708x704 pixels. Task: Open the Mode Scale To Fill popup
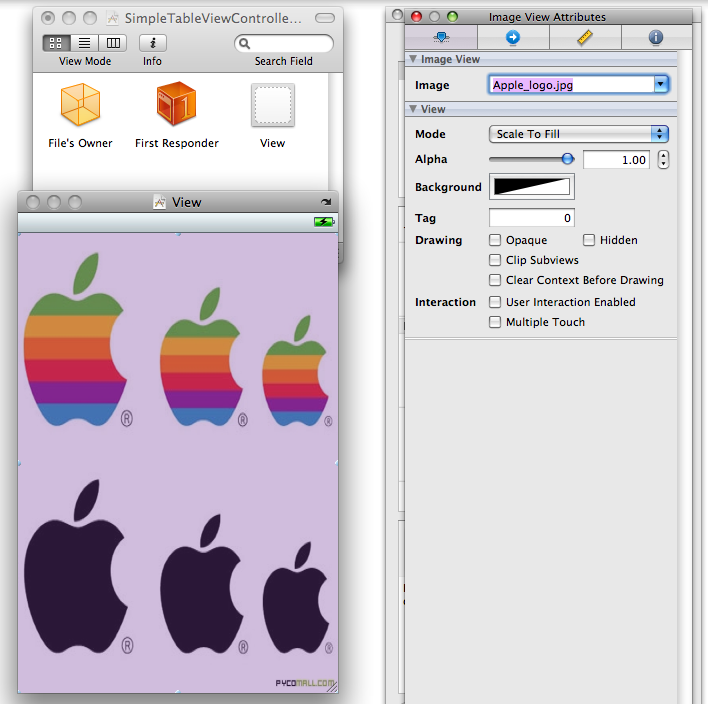tap(578, 134)
